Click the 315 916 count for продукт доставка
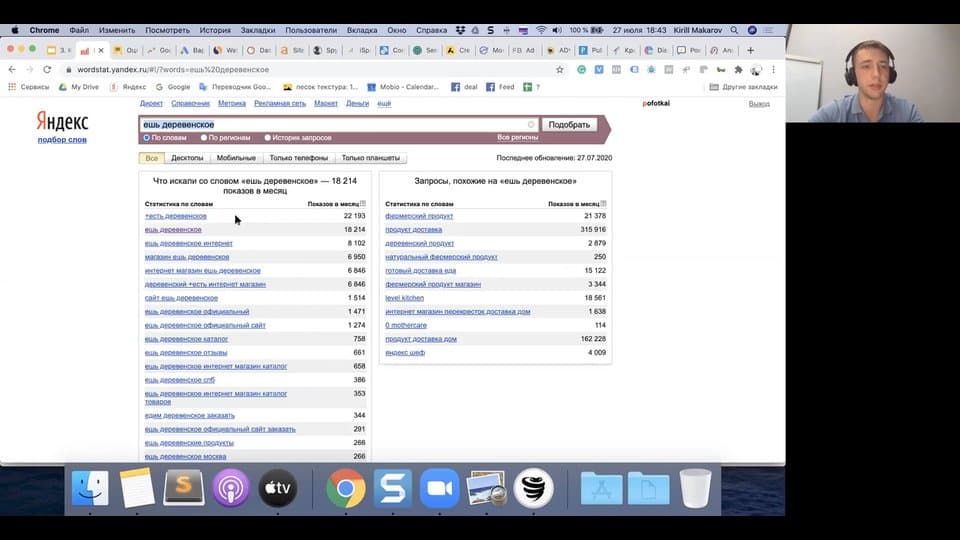 (593, 230)
